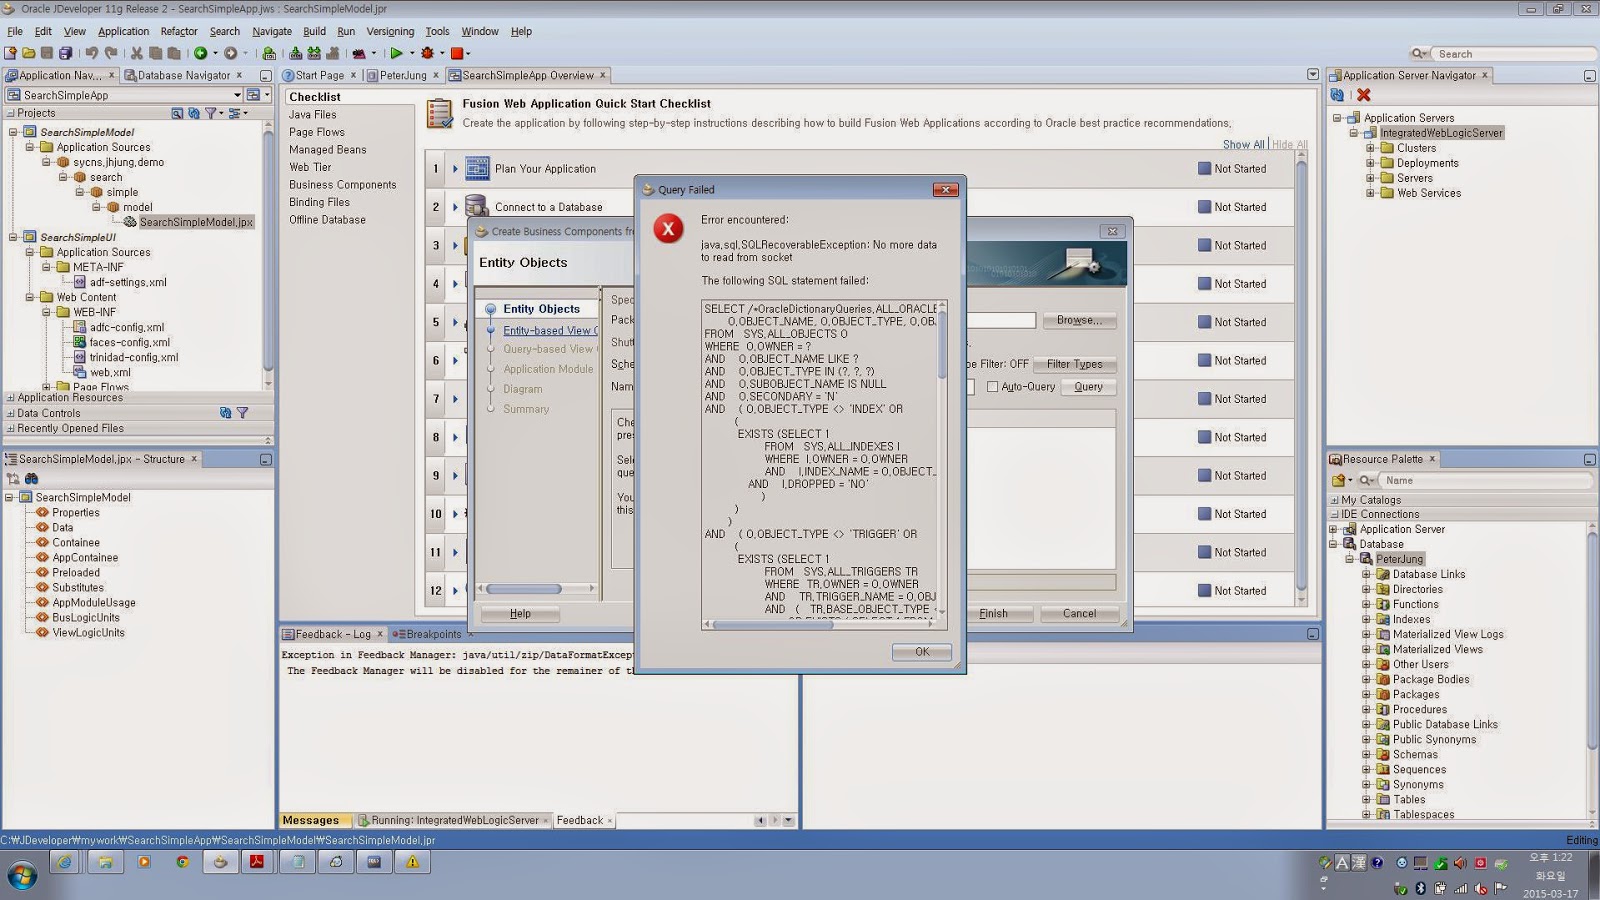
Task: Click the Help button in the wizard
Action: coord(520,613)
